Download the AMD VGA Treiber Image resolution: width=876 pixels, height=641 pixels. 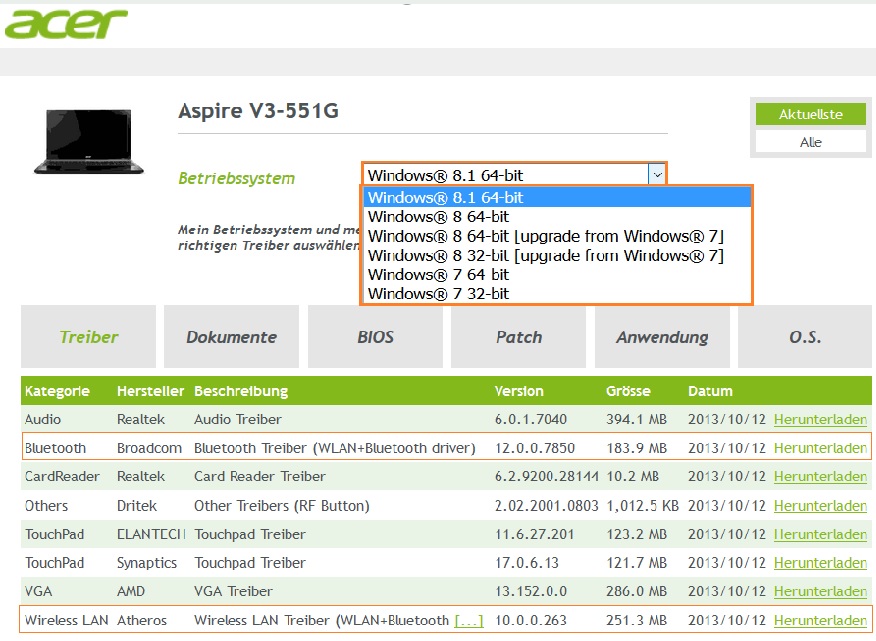[820, 591]
